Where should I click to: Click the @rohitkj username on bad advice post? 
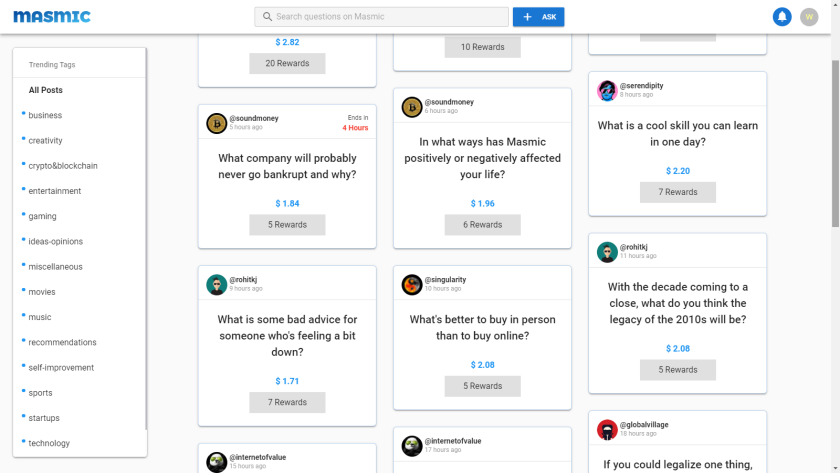tap(243, 280)
